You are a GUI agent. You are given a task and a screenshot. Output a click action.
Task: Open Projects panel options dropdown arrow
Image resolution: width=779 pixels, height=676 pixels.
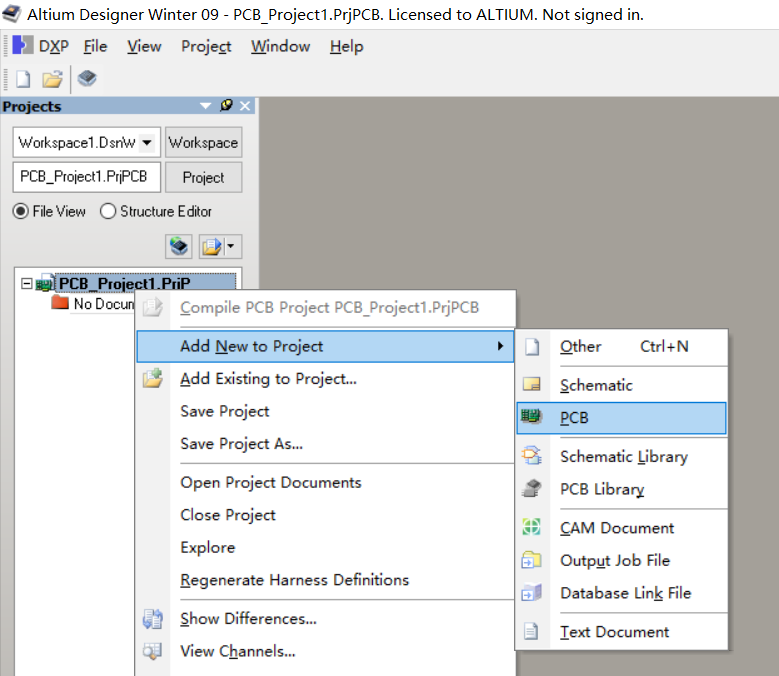coord(206,106)
